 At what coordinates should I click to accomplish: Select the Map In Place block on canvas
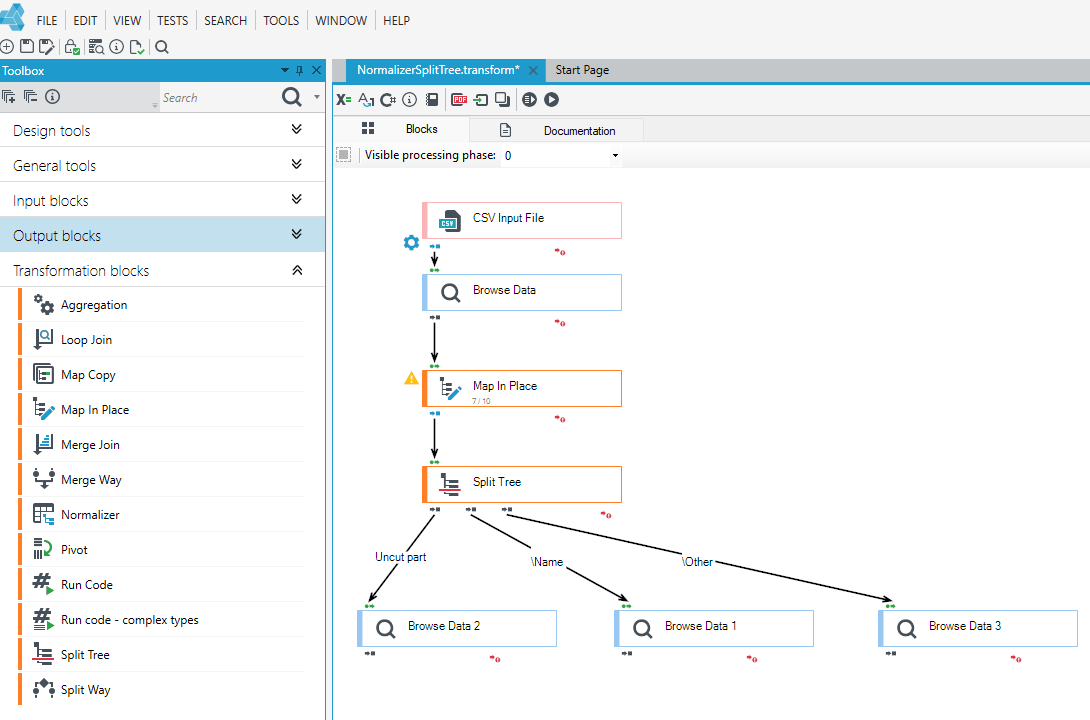522,388
